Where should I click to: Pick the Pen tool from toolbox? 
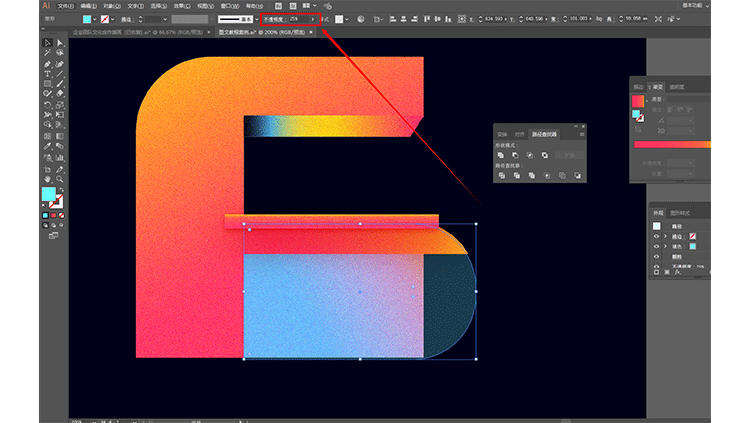pyautogui.click(x=47, y=63)
